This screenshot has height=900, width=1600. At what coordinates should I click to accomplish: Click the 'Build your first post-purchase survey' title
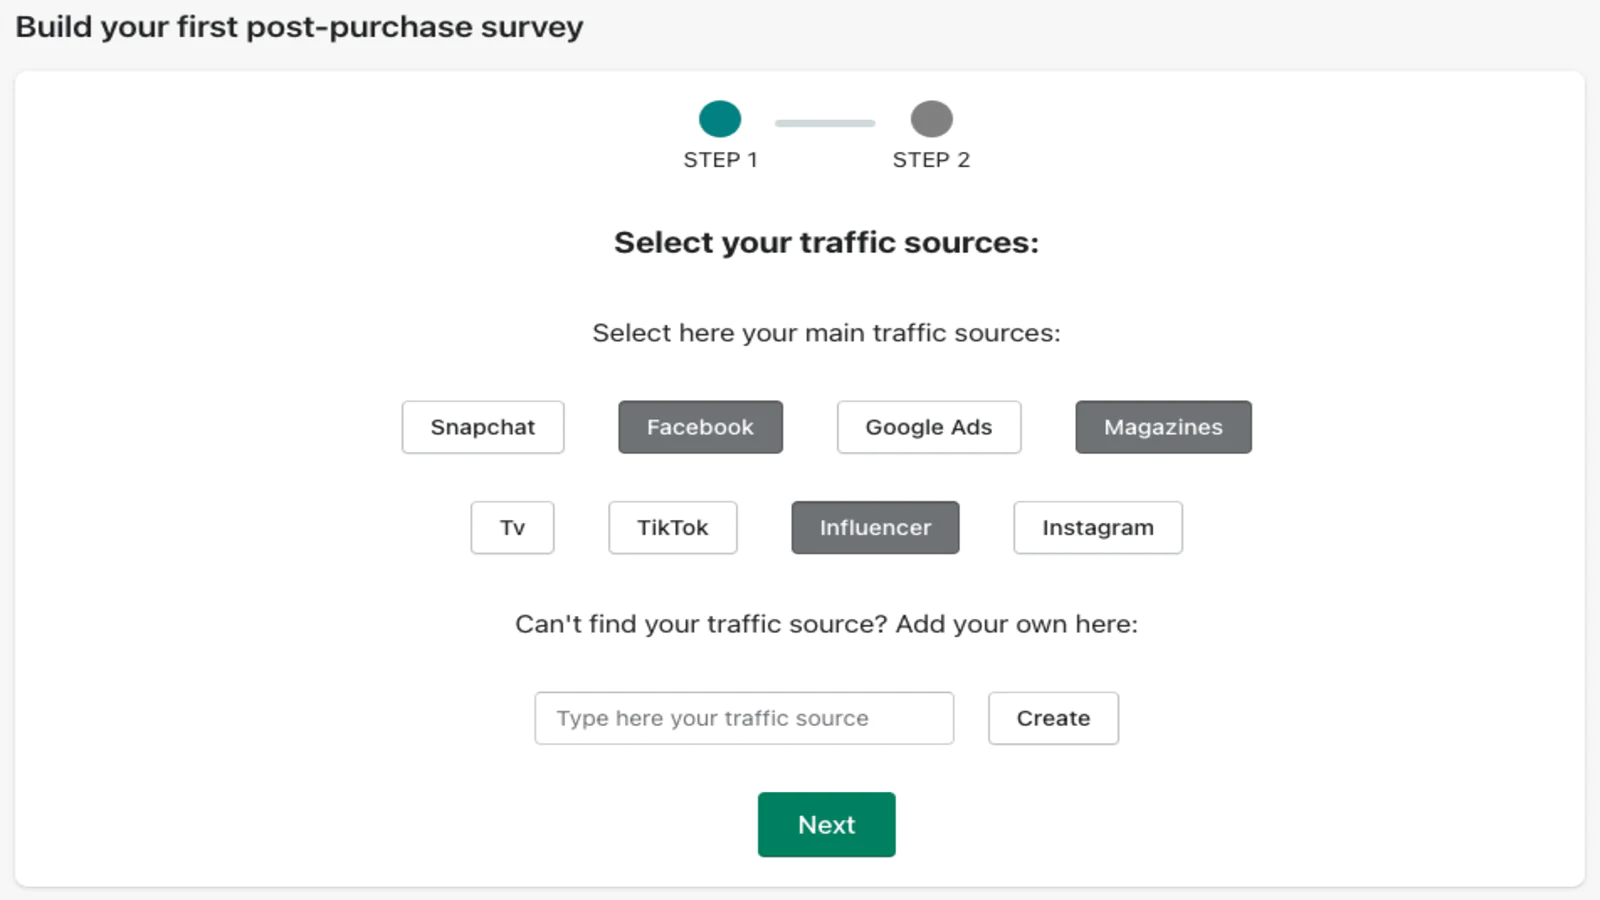[x=299, y=27]
